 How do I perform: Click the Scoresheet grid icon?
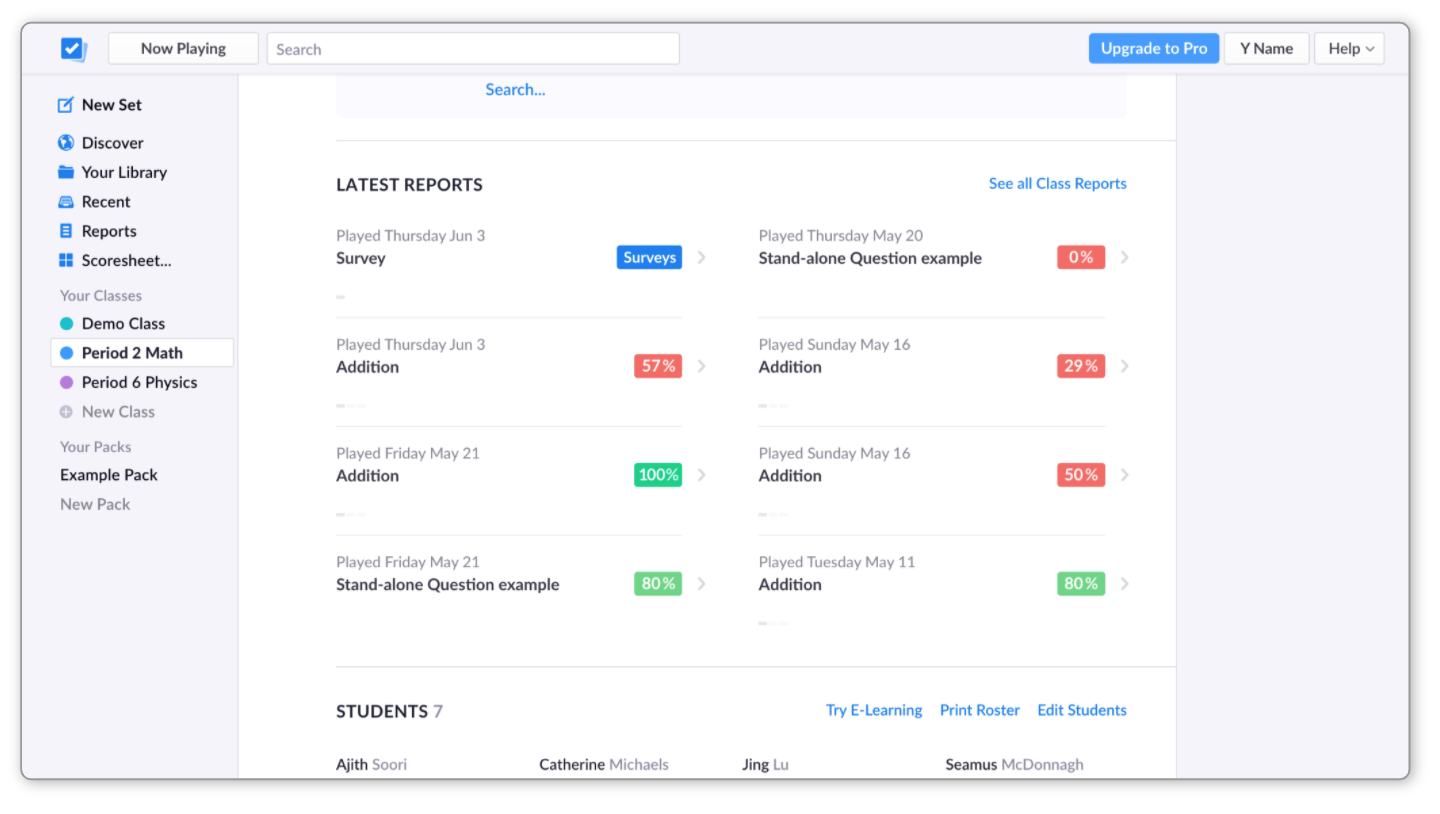point(66,261)
